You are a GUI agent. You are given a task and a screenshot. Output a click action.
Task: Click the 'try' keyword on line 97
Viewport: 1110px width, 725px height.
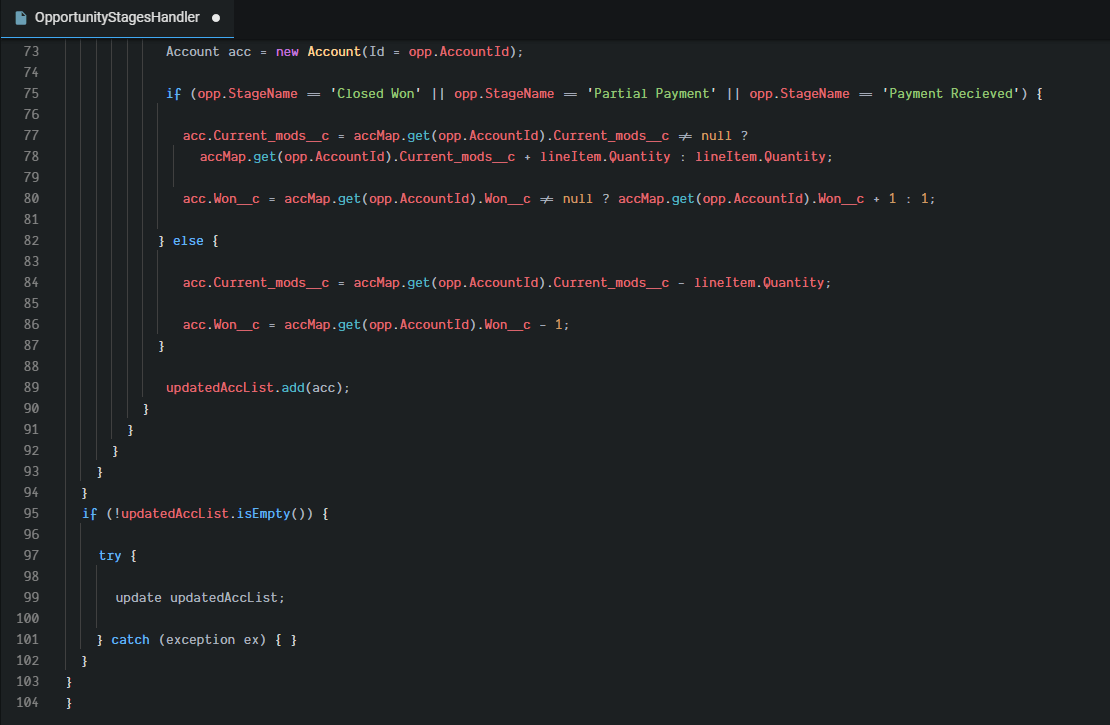click(110, 555)
